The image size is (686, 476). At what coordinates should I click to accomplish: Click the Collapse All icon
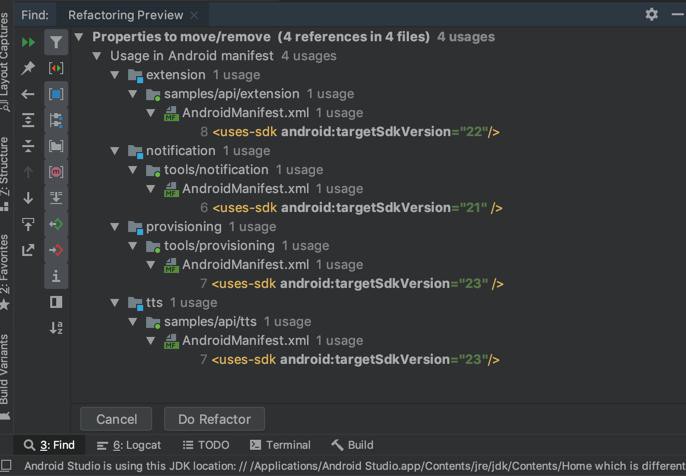click(x=28, y=146)
